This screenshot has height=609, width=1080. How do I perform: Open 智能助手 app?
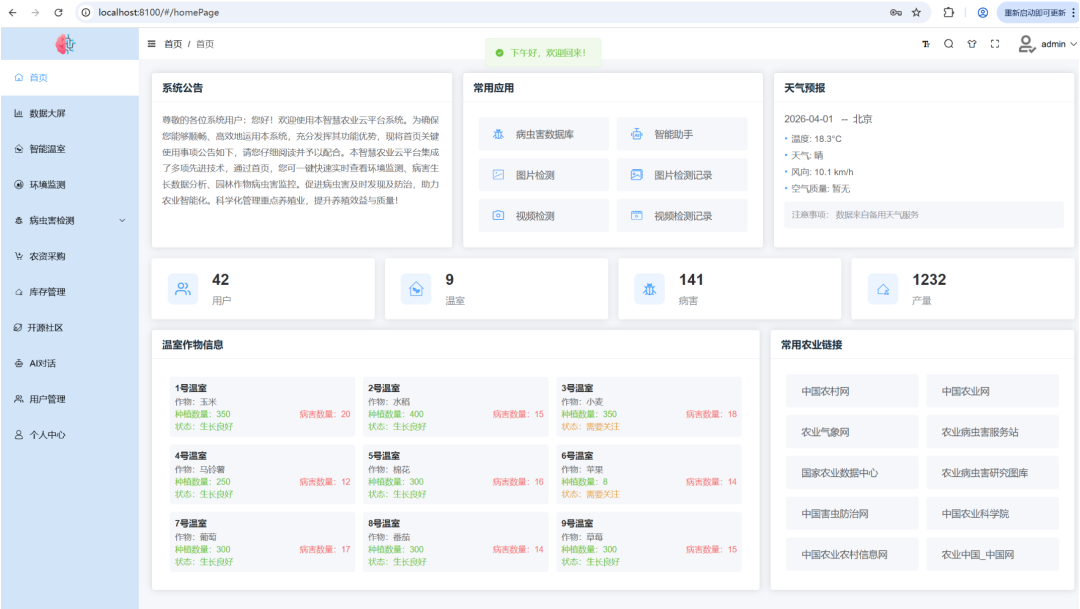(x=682, y=134)
